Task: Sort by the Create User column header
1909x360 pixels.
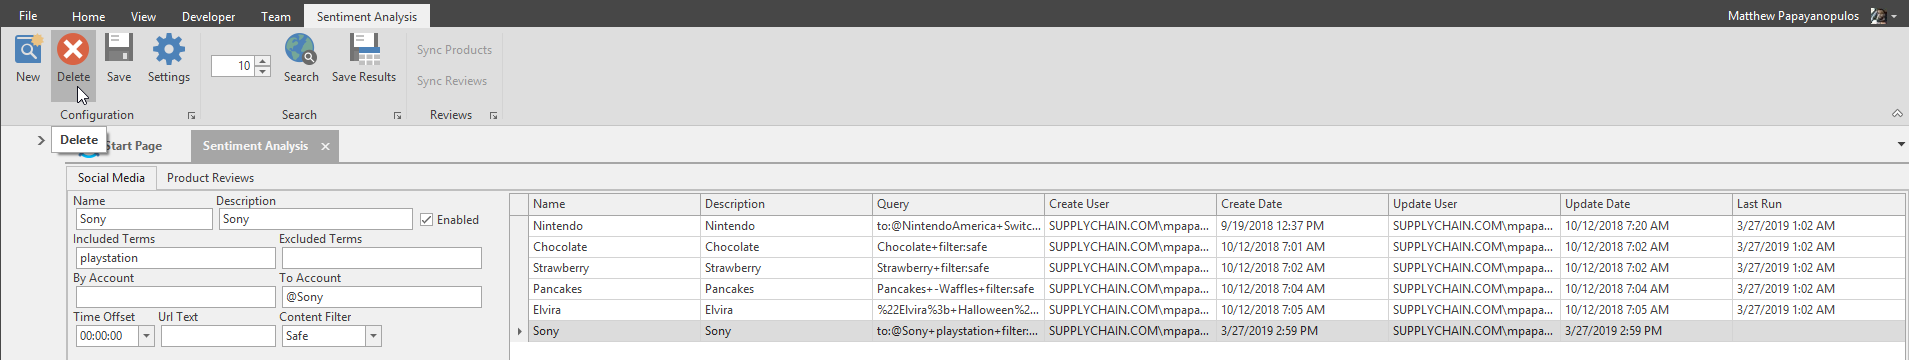Action: click(x=1130, y=204)
